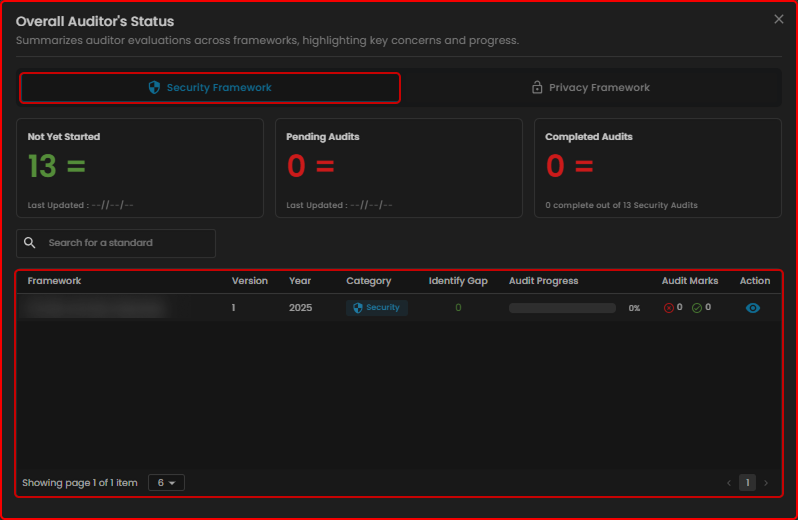Switch to the Security Framework tab
Image resolution: width=798 pixels, height=520 pixels.
click(x=210, y=88)
